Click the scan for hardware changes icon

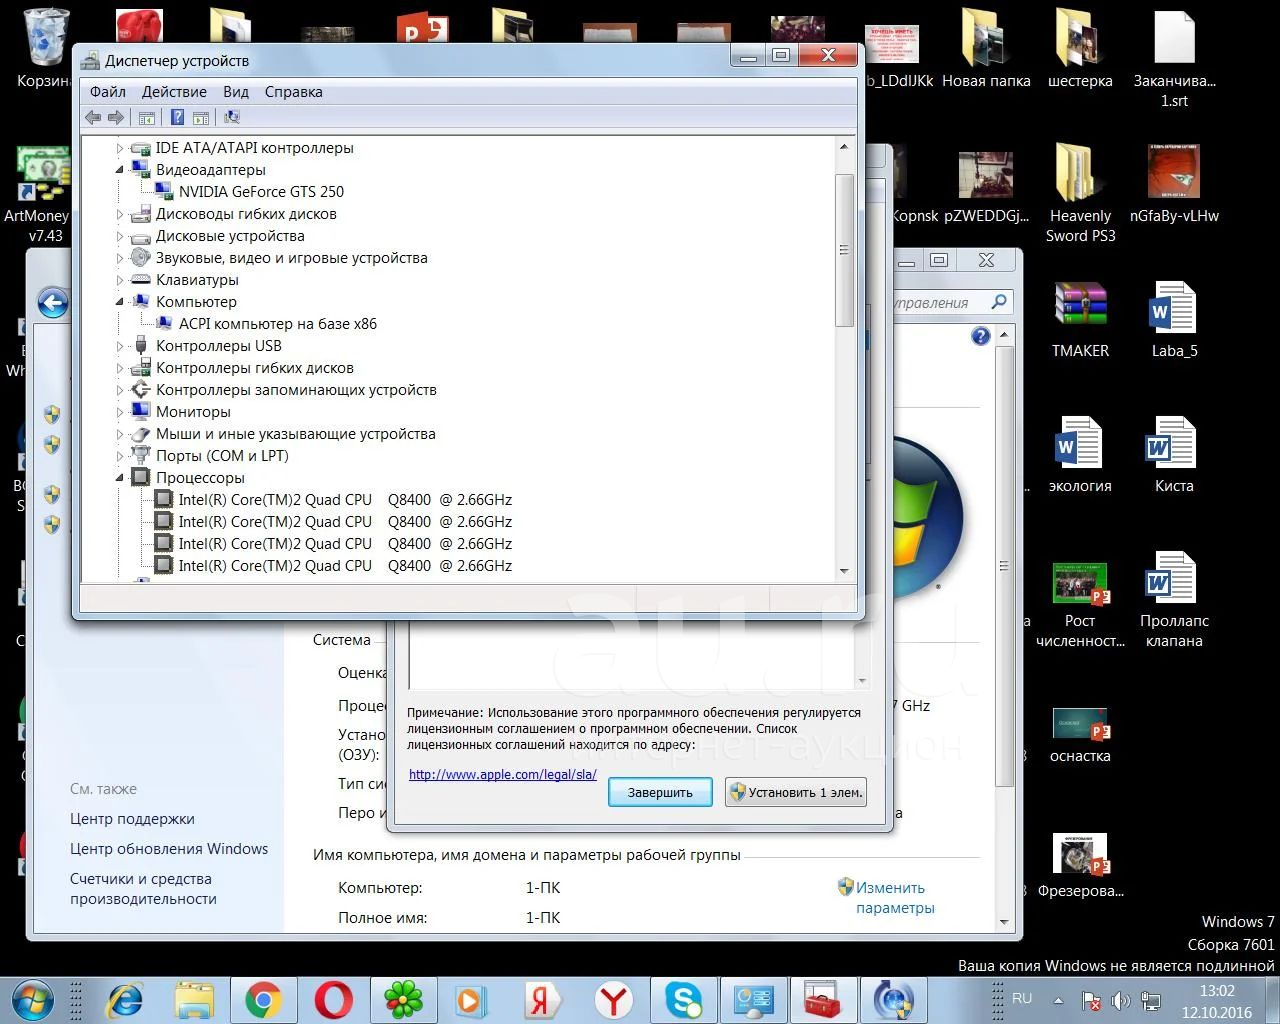click(232, 117)
